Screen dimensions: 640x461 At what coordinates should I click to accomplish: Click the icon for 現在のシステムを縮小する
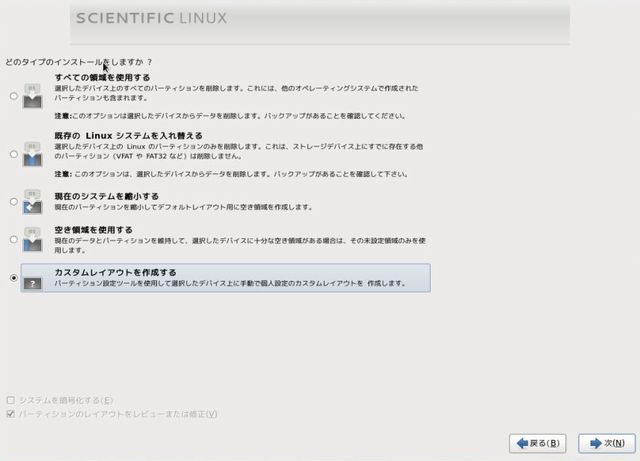[x=33, y=201]
